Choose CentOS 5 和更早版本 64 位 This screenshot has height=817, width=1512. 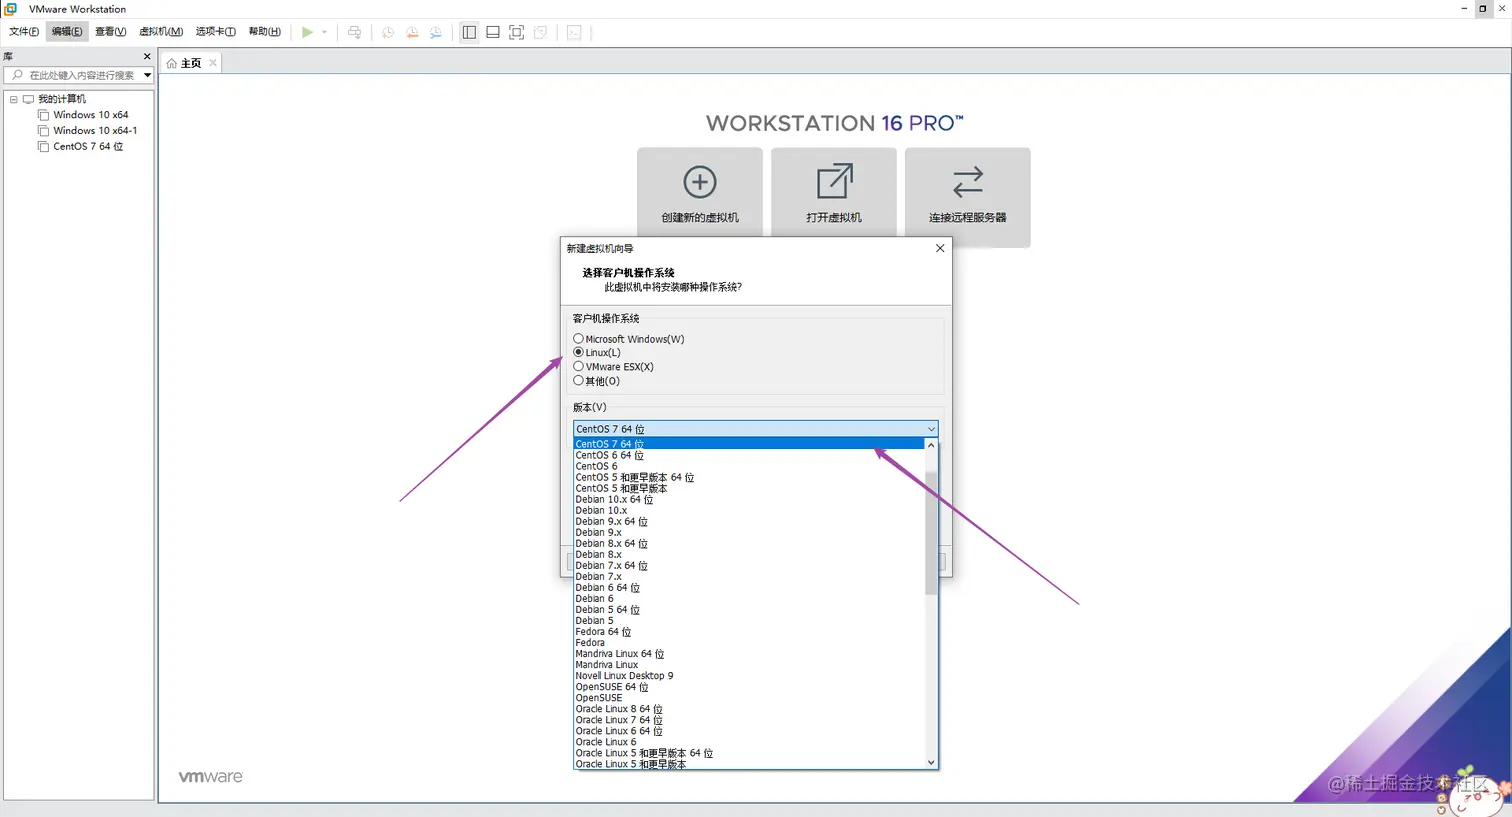click(749, 477)
